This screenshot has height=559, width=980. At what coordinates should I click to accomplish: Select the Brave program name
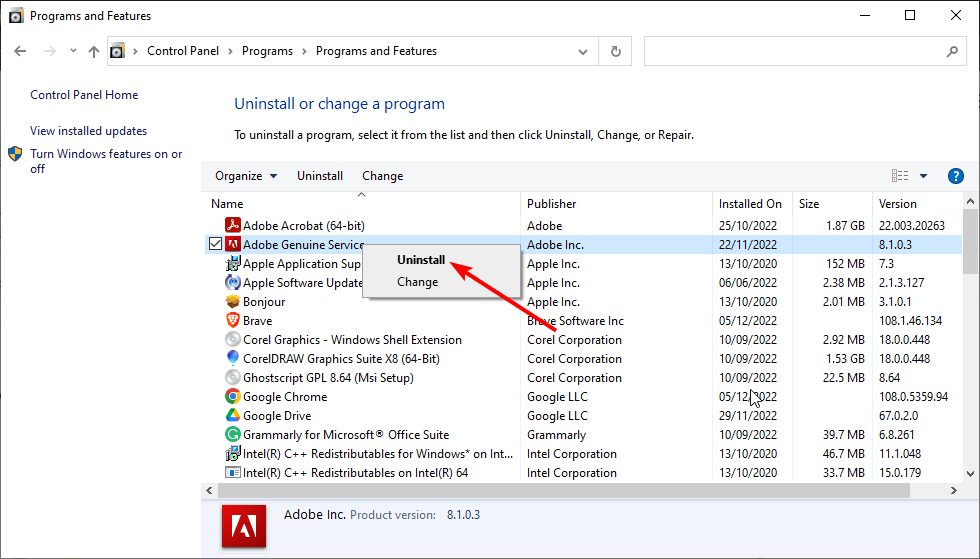(x=258, y=321)
